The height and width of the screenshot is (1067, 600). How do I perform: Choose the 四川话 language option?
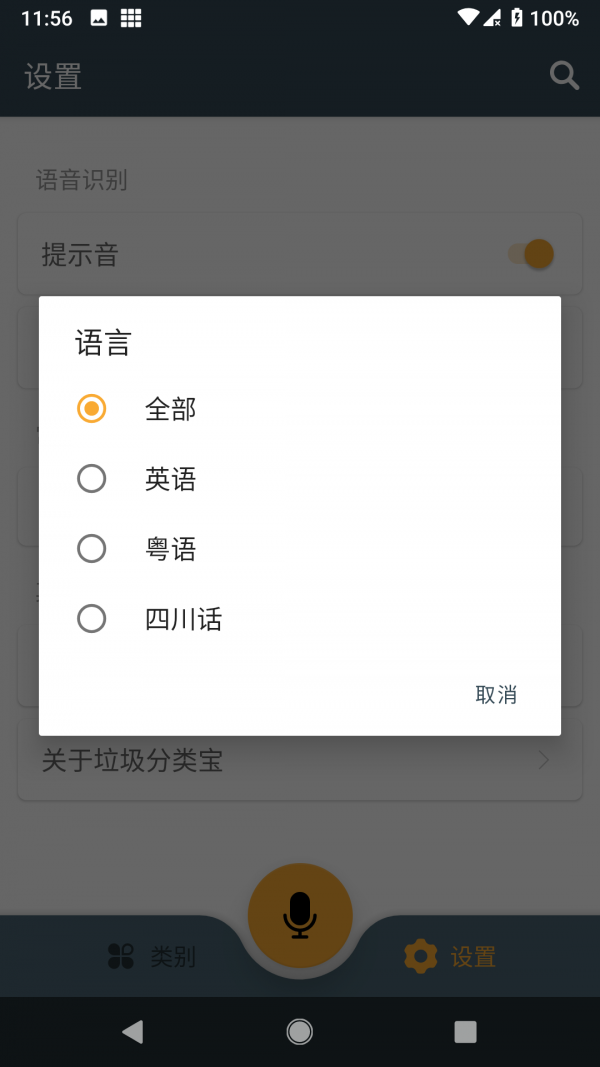(x=183, y=619)
